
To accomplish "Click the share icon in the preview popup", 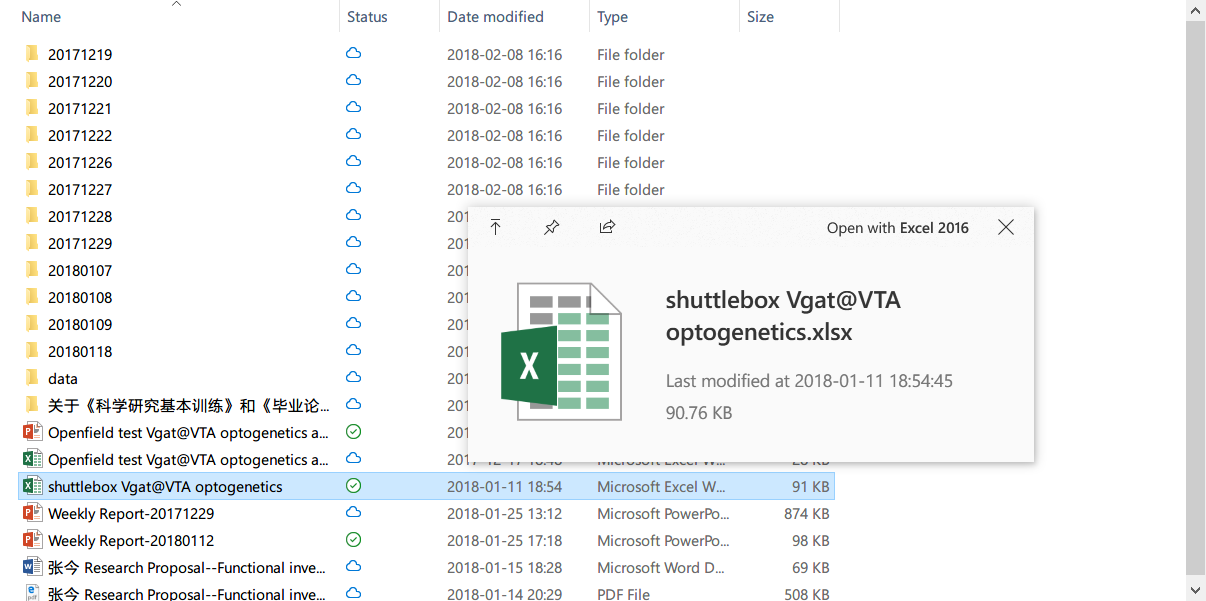I will tap(607, 227).
